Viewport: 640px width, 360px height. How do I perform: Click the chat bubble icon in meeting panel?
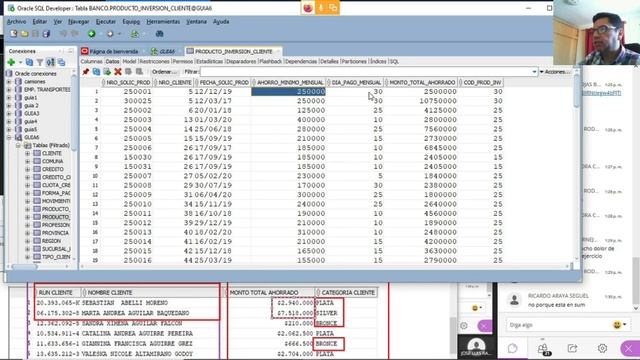coord(513,348)
